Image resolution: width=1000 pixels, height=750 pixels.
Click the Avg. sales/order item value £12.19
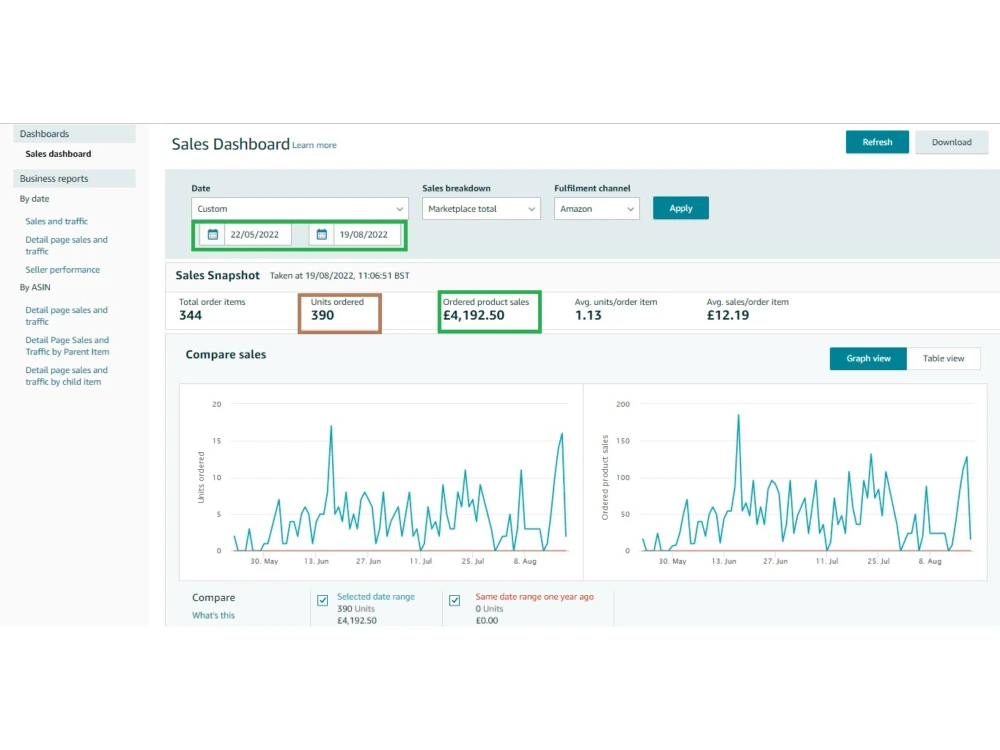(x=728, y=315)
